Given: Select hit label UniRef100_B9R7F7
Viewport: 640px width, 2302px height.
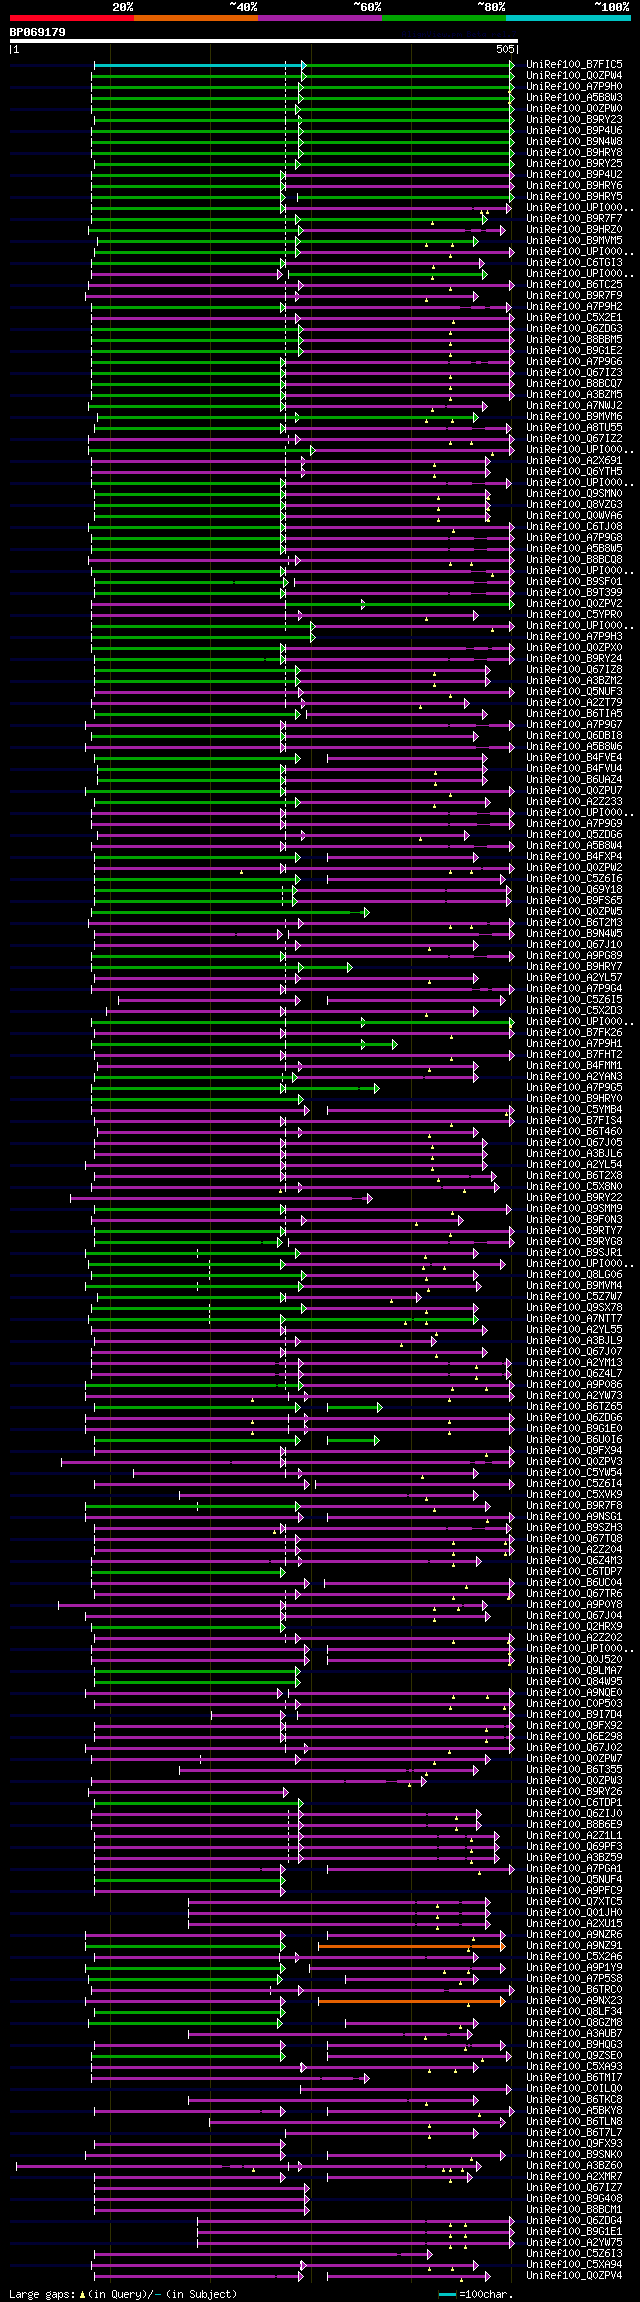Looking at the screenshot, I should pyautogui.click(x=574, y=218).
